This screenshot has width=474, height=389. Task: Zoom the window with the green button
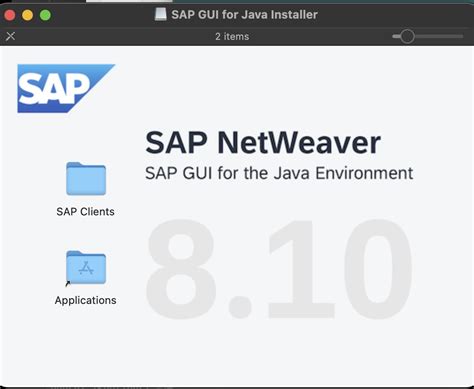[x=45, y=15]
